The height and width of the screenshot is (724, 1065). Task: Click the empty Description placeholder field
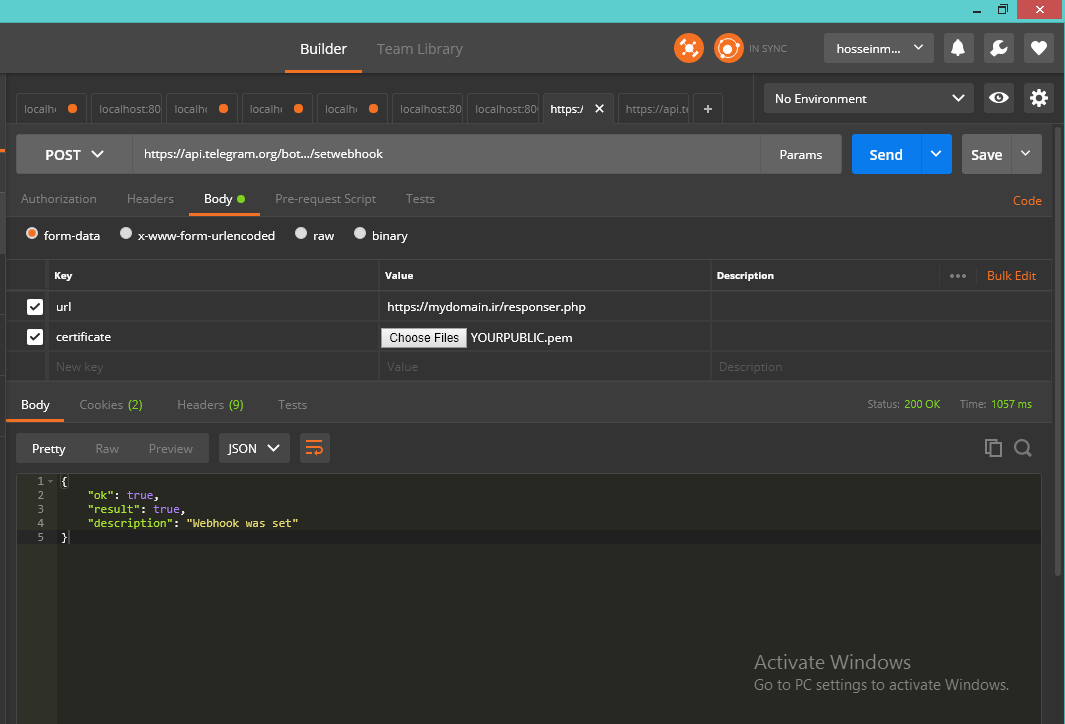click(881, 367)
